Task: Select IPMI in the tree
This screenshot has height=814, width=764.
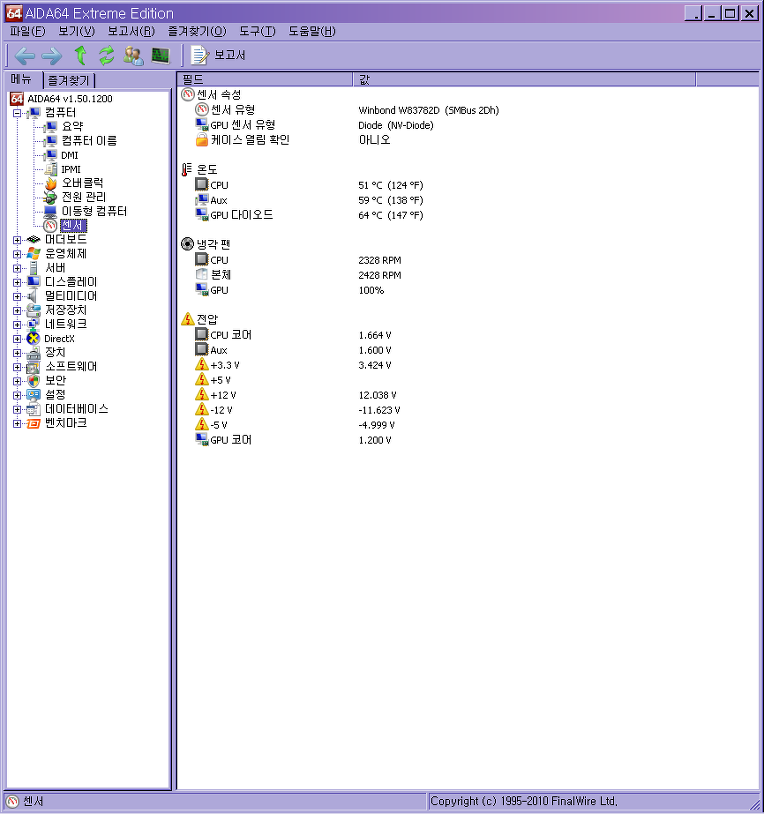Action: click(x=71, y=169)
